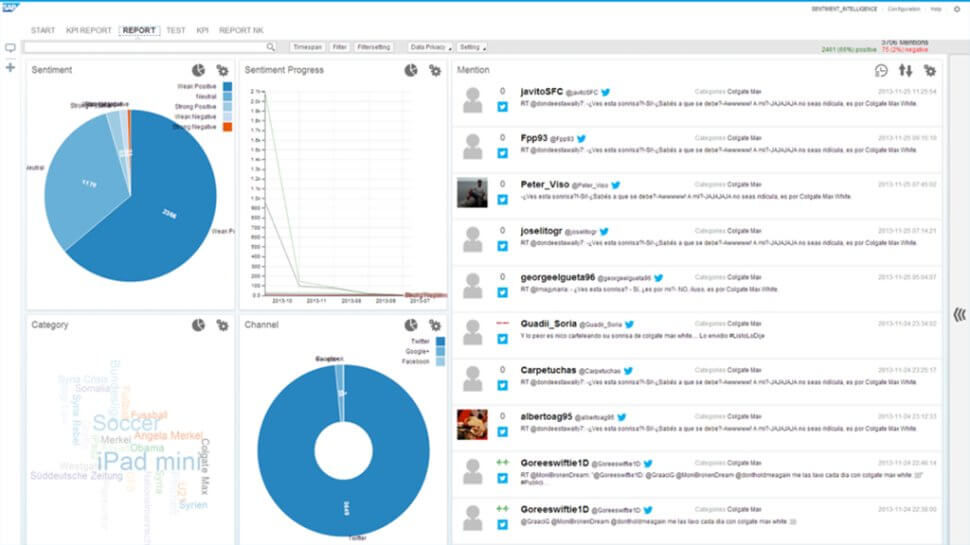
Task: Open the REPORT NK tab
Action: click(x=241, y=30)
